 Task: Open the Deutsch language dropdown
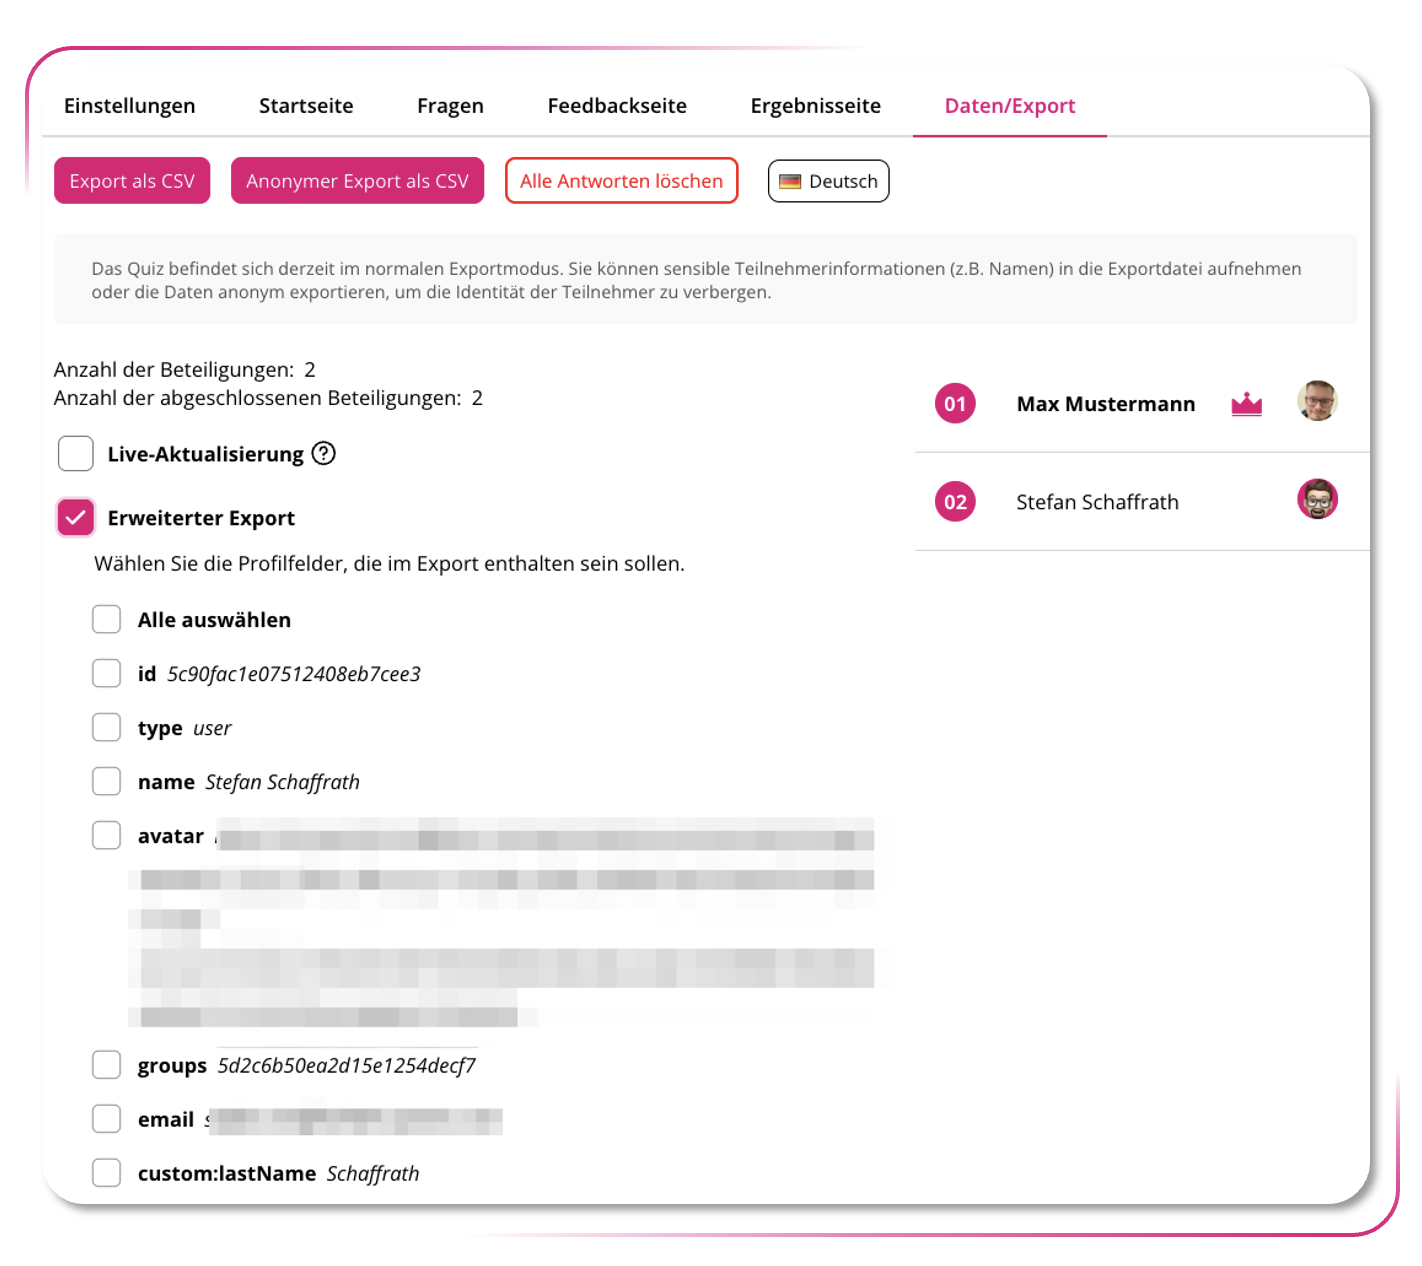tap(828, 182)
